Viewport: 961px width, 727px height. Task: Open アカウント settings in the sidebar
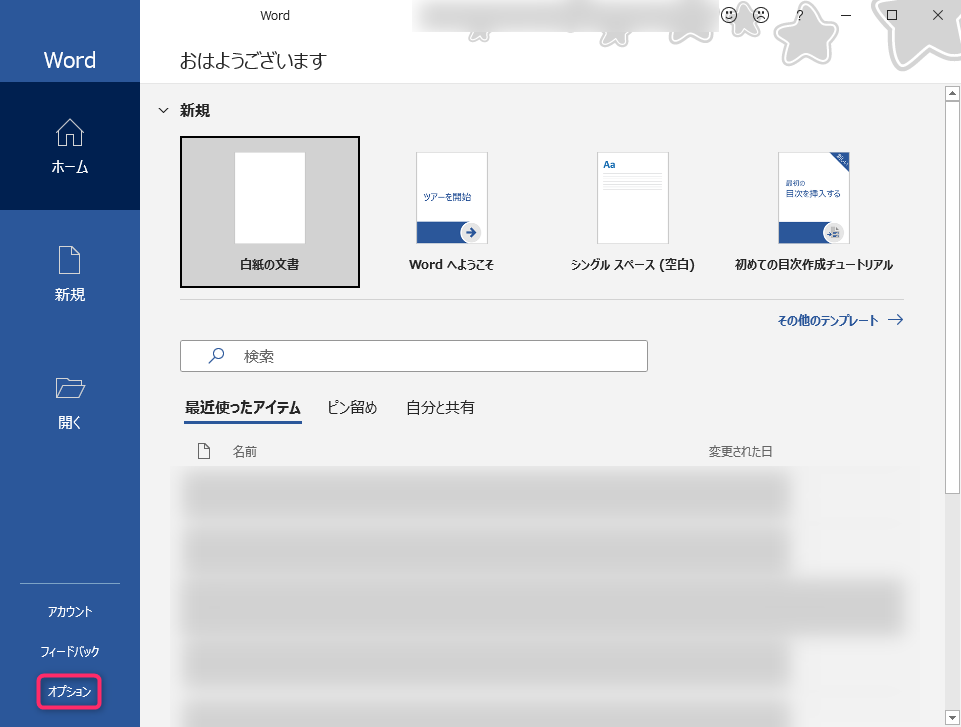pos(70,612)
